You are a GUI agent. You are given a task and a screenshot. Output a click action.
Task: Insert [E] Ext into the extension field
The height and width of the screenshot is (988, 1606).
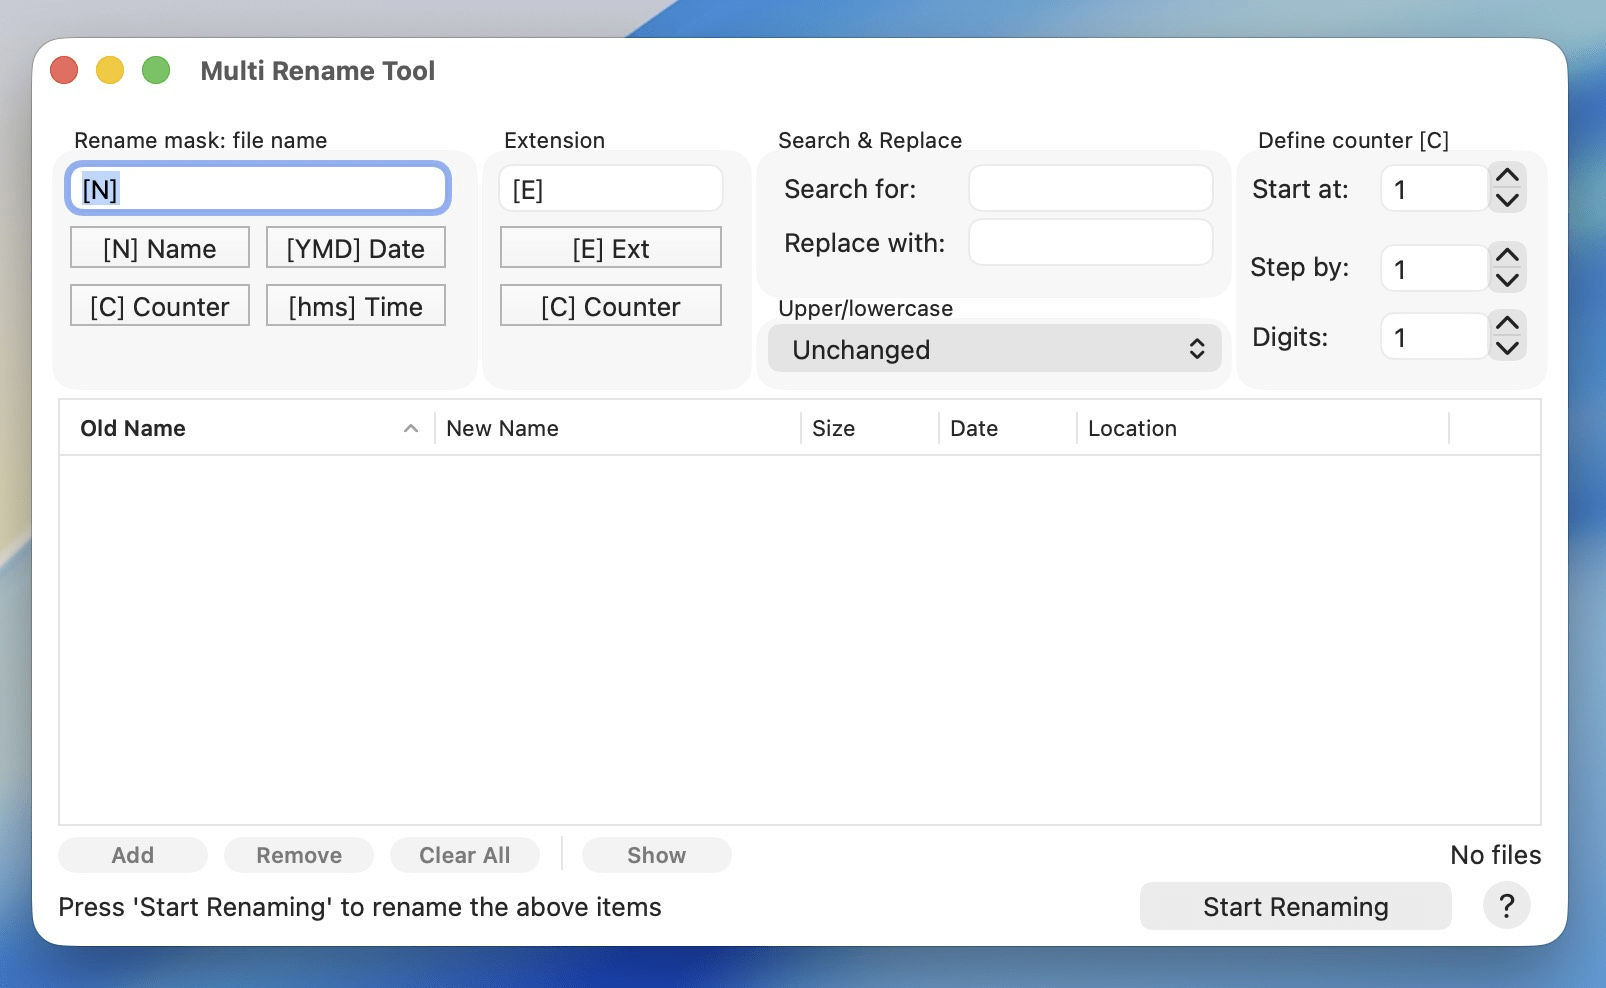[x=610, y=247]
